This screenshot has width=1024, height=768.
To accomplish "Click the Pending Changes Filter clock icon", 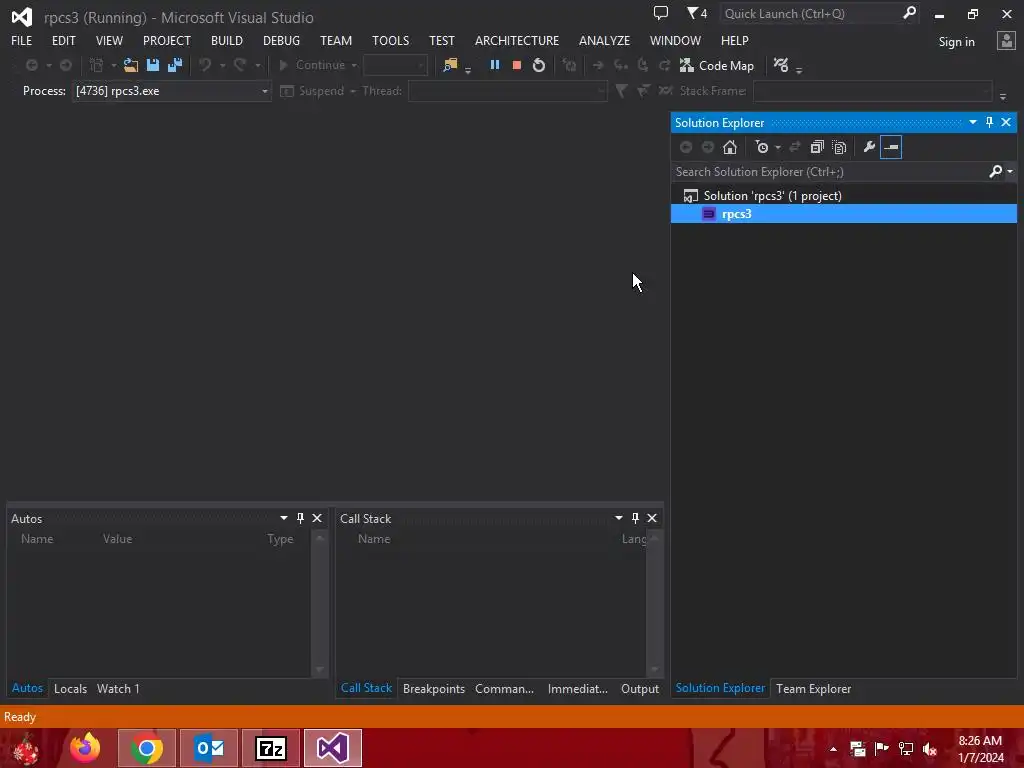I will point(761,147).
